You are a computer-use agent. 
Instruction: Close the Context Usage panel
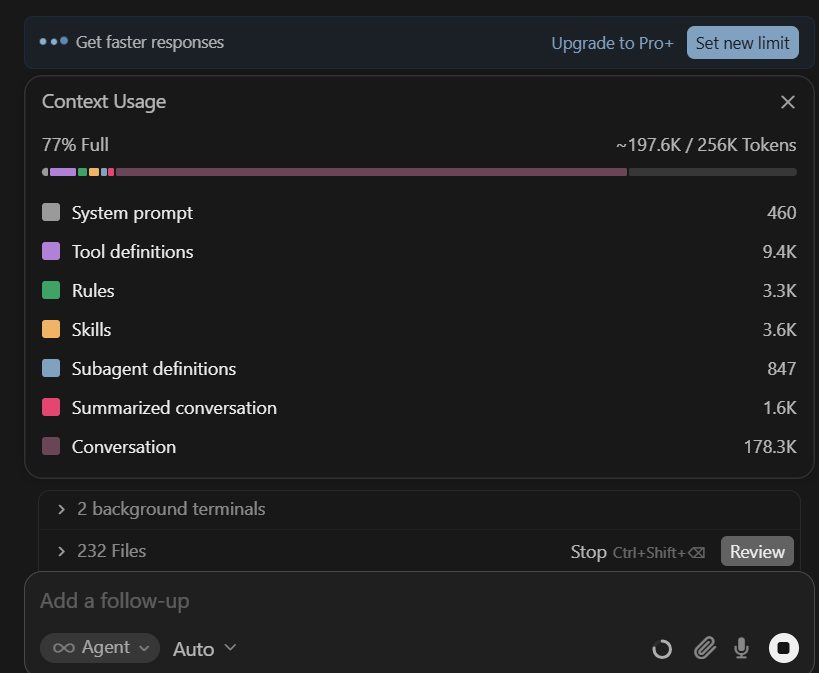tap(788, 102)
